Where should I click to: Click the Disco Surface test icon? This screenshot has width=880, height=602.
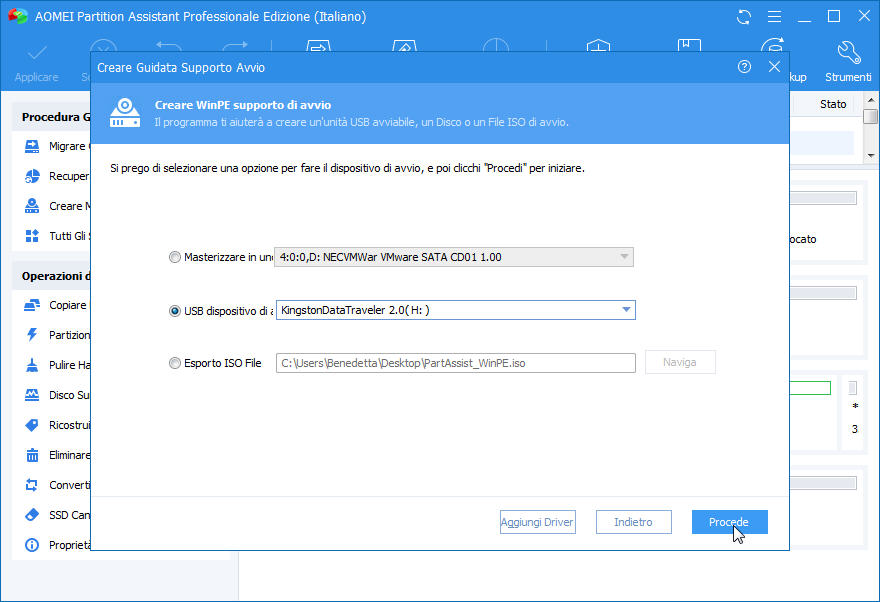coord(32,395)
